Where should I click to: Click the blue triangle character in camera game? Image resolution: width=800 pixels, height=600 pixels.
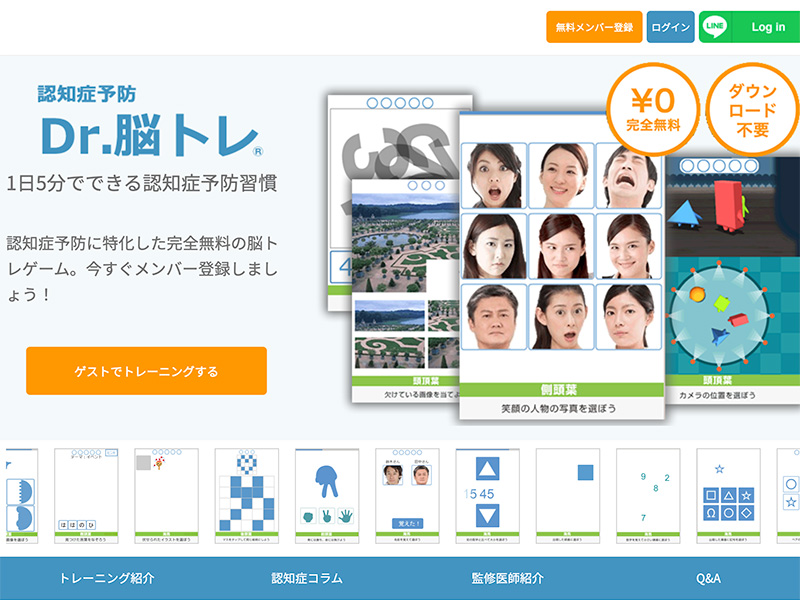pyautogui.click(x=685, y=214)
